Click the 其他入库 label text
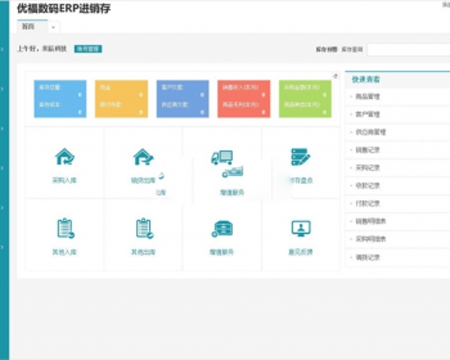450x360 pixels. 64,252
